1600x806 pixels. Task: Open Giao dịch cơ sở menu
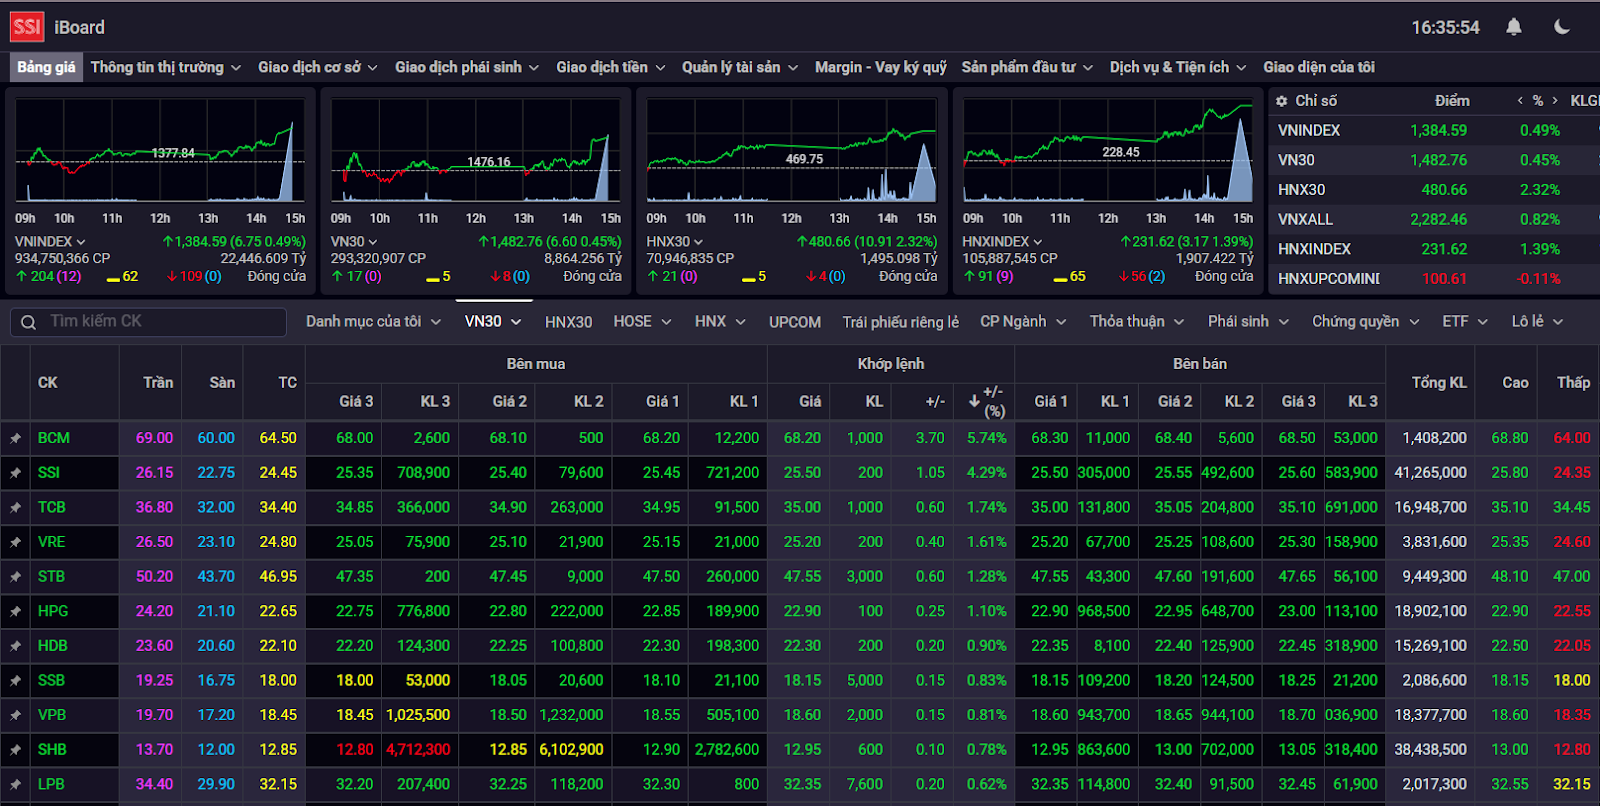[x=318, y=67]
